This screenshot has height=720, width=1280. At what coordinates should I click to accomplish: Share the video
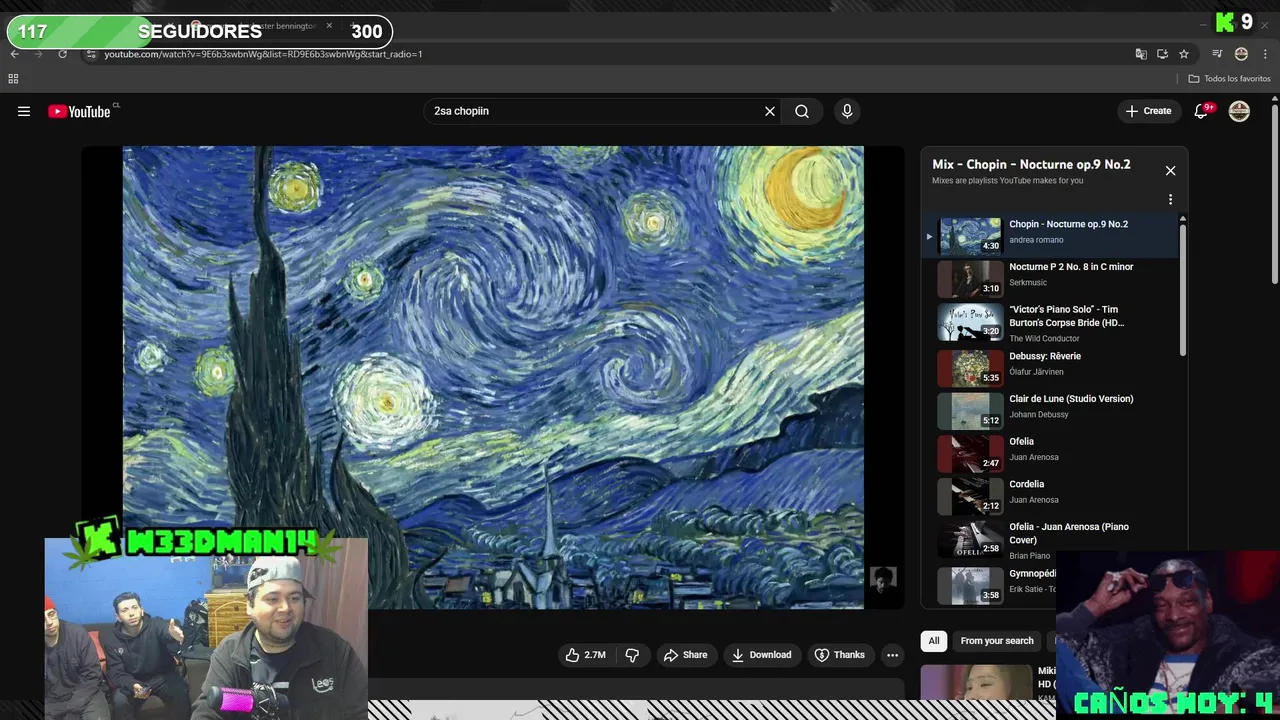coord(685,655)
